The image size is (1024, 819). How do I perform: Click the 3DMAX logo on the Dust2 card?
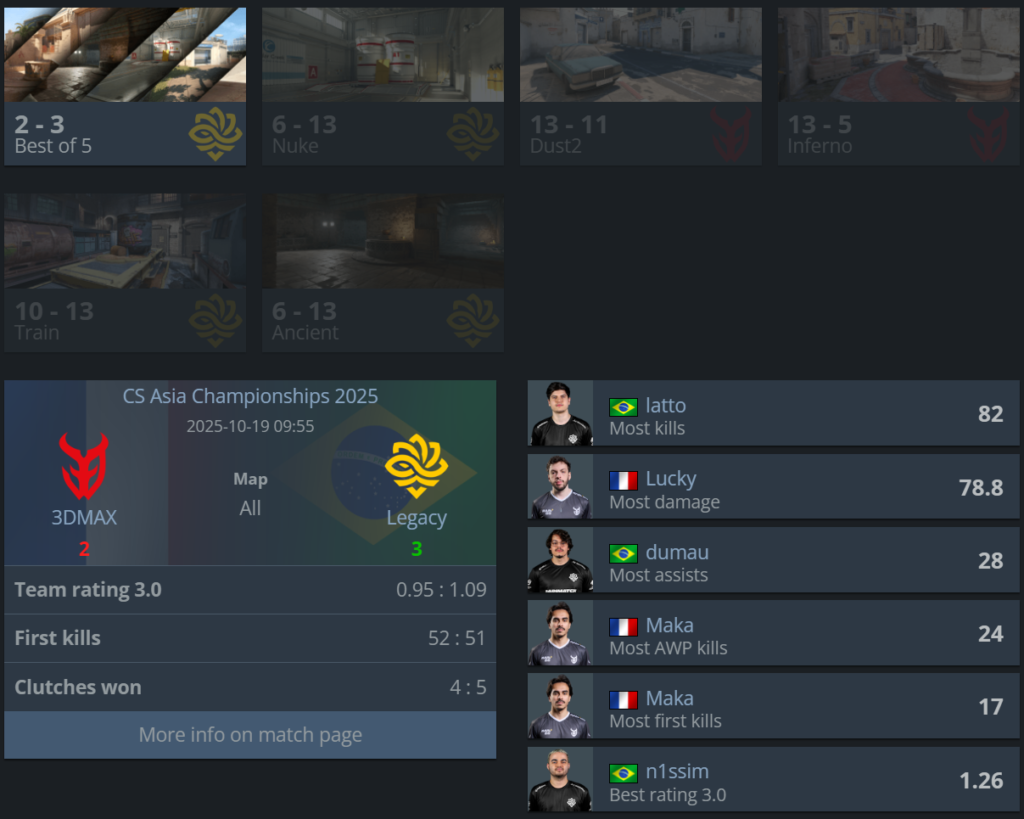click(x=731, y=134)
